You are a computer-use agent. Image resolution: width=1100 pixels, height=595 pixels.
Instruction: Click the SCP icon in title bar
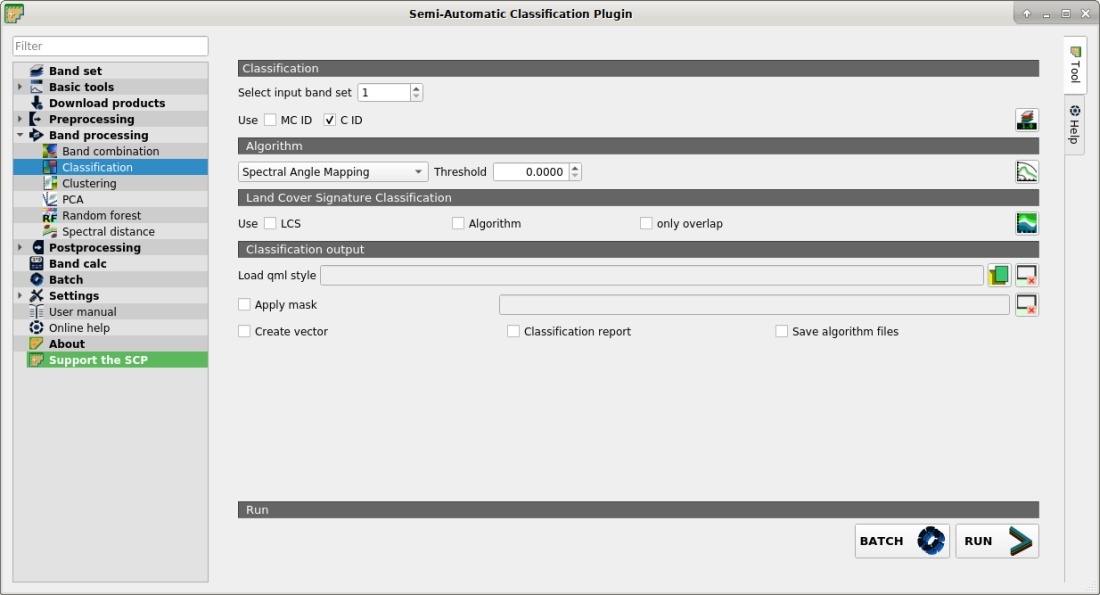(14, 13)
